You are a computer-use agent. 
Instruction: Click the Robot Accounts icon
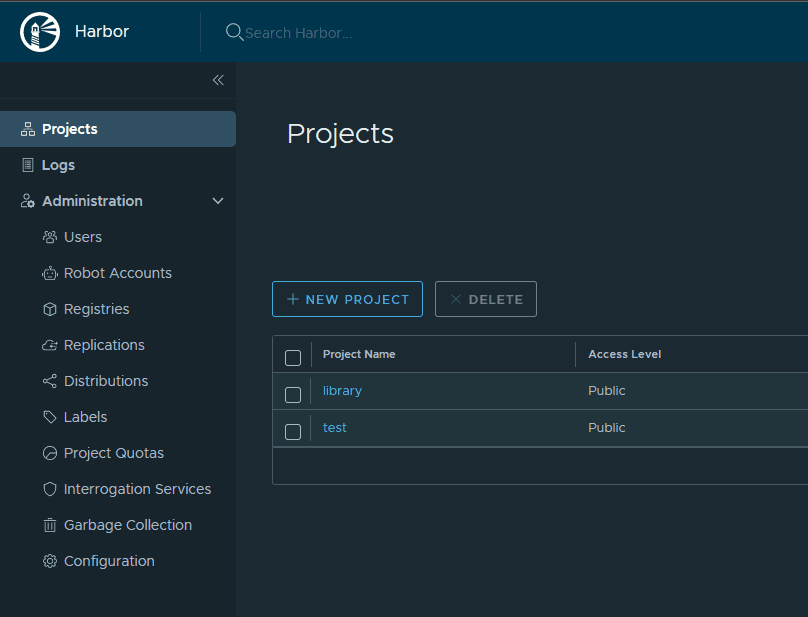coord(50,273)
